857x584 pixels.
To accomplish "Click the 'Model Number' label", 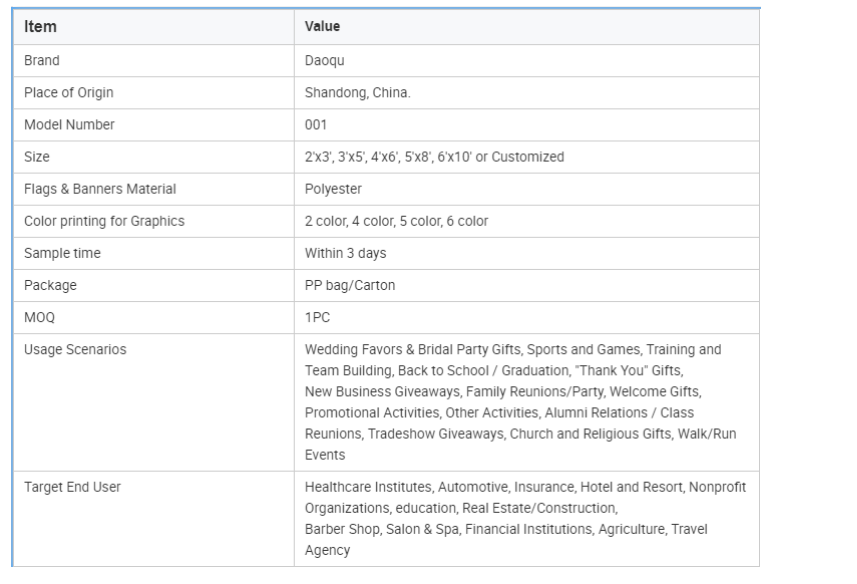I will tap(69, 125).
